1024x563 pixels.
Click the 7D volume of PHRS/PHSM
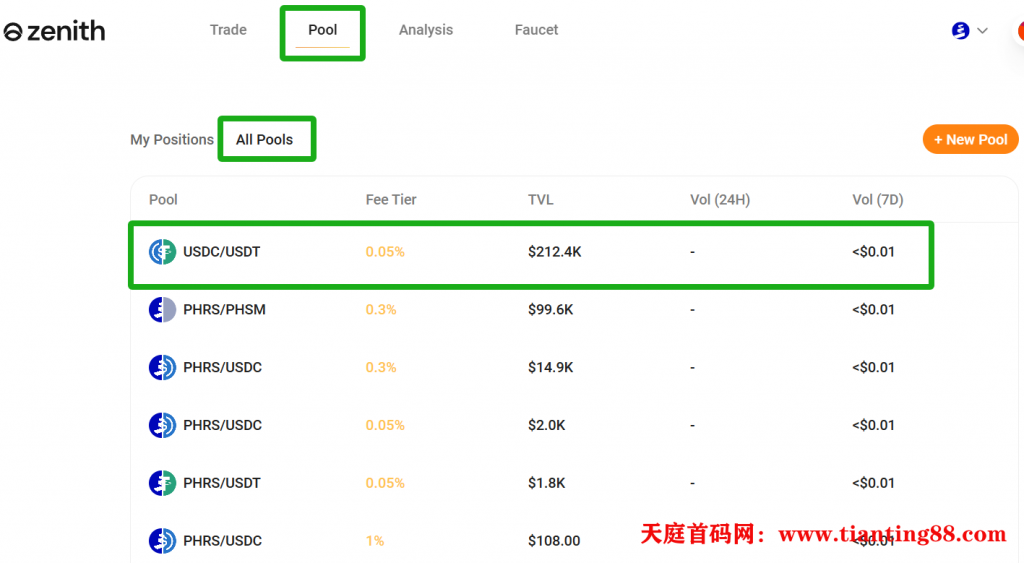[x=873, y=310]
